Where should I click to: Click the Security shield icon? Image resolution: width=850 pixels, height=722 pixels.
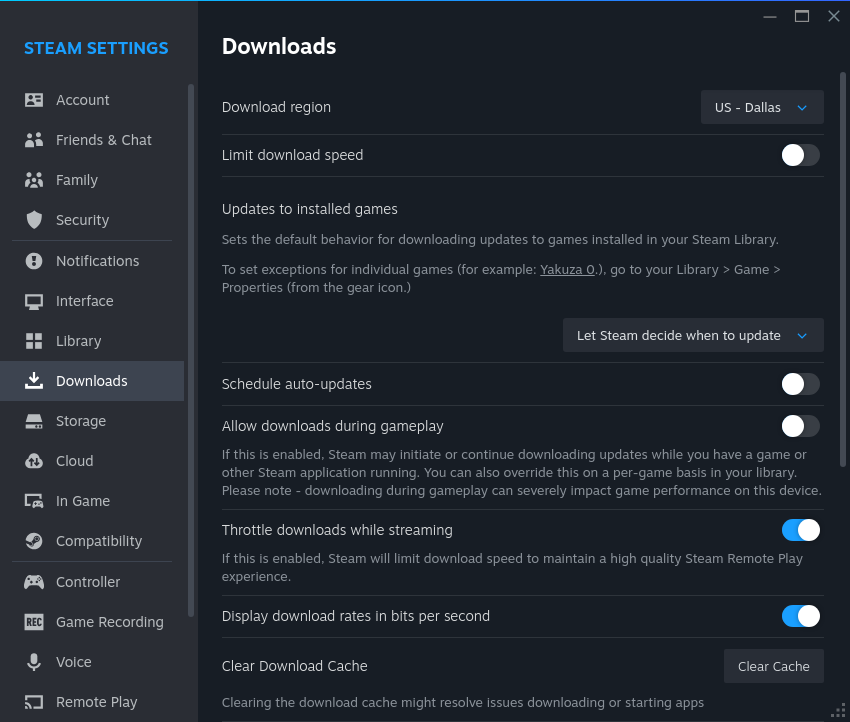[x=34, y=220]
